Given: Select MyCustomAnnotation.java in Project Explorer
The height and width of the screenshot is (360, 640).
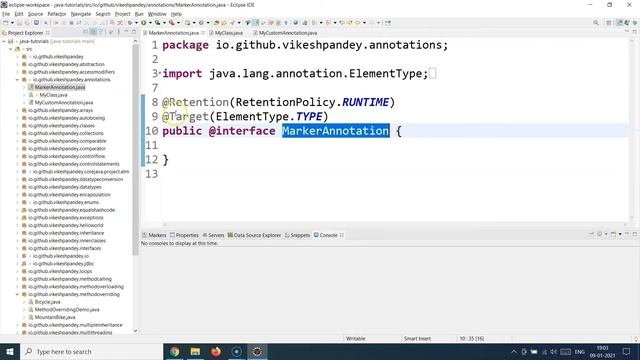Looking at the screenshot, I should pyautogui.click(x=64, y=102).
